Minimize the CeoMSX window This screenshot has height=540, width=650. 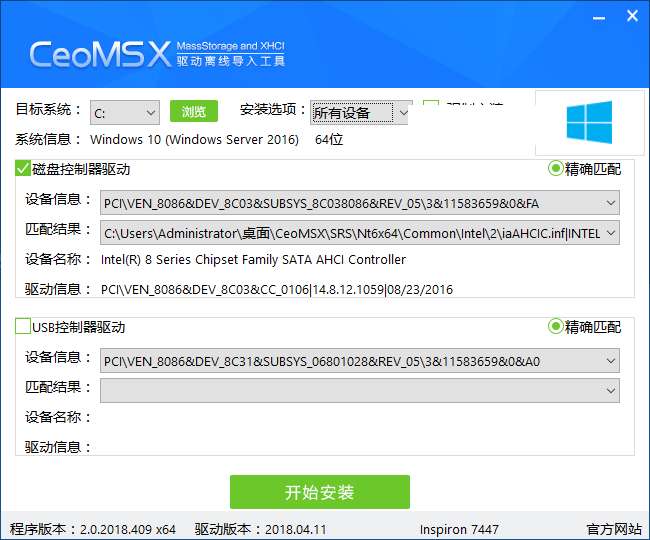pos(599,18)
